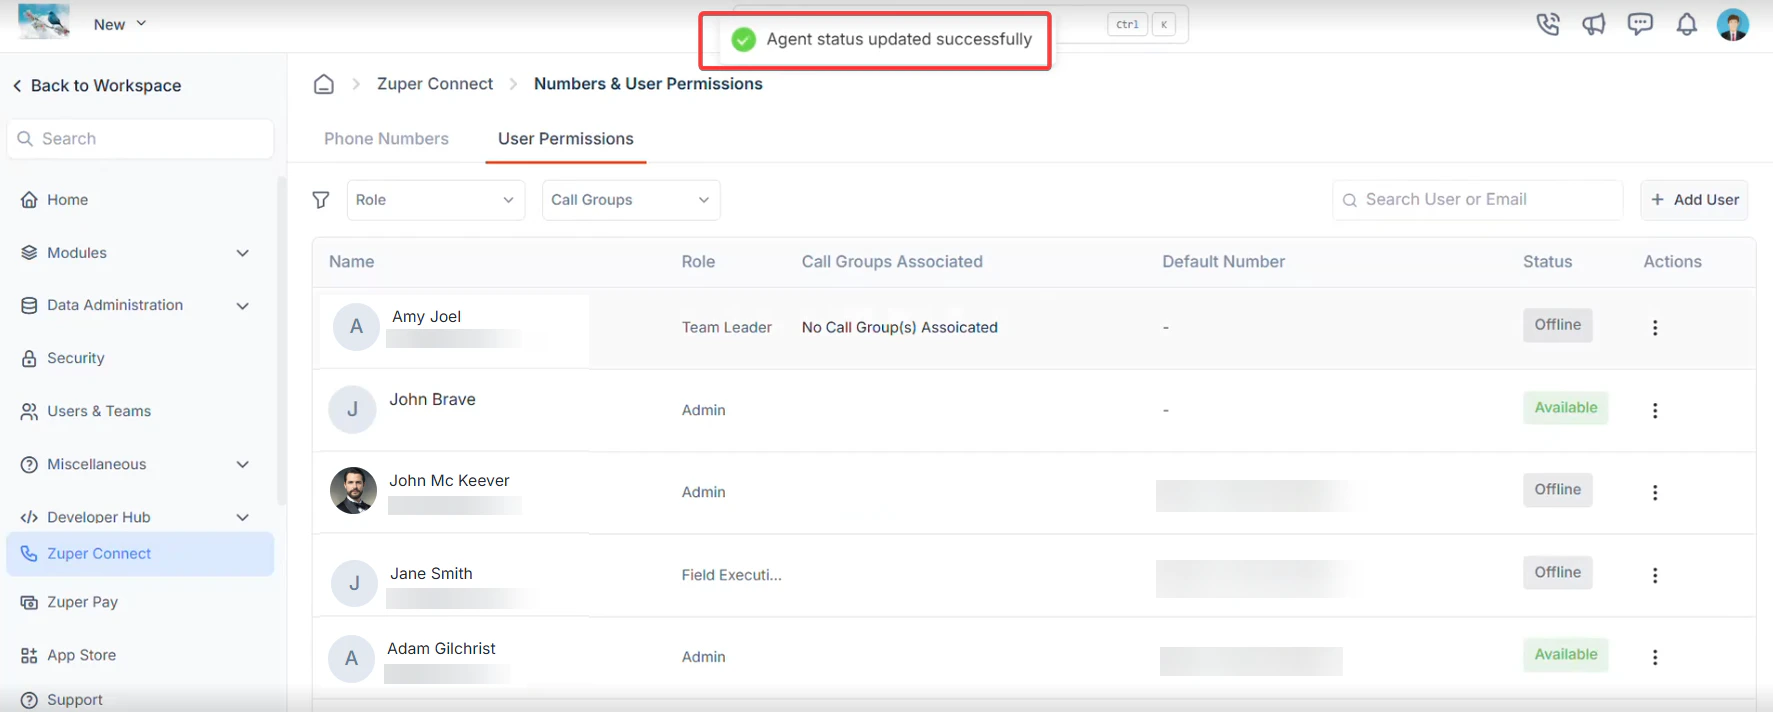Click John Brave's avatar initial
Image resolution: width=1773 pixels, height=712 pixels.
tap(352, 409)
